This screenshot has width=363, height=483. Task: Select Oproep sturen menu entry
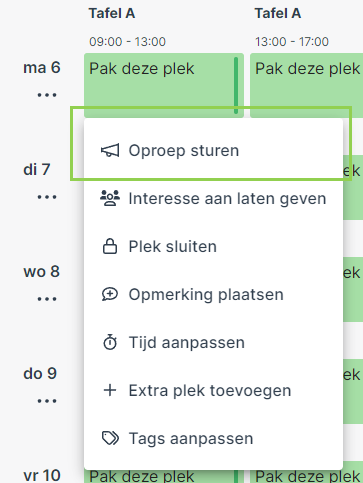pos(213,151)
